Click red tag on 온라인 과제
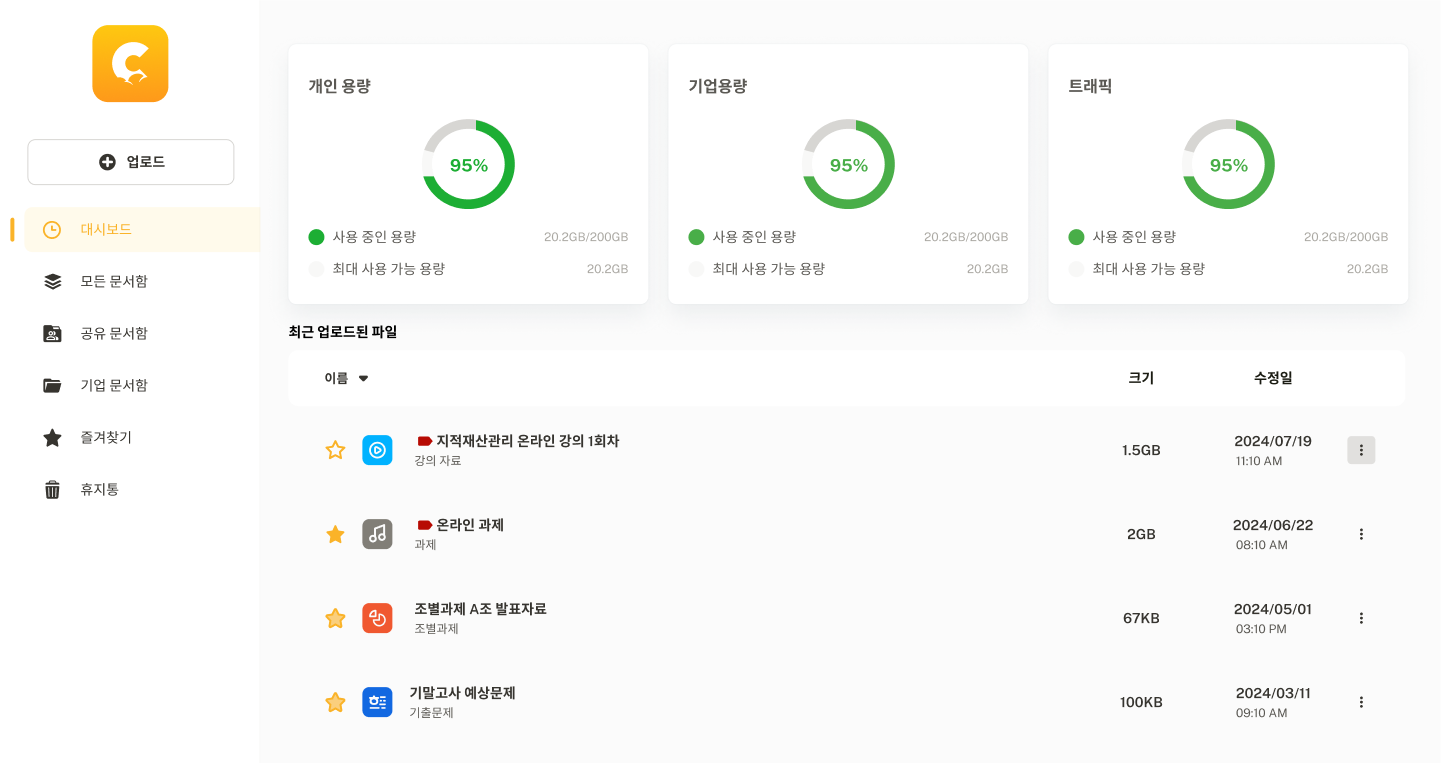The width and height of the screenshot is (1441, 764). (x=424, y=525)
